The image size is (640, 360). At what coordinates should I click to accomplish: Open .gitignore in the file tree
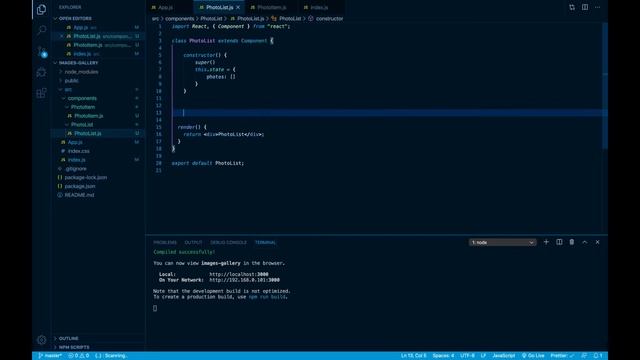pyautogui.click(x=76, y=169)
